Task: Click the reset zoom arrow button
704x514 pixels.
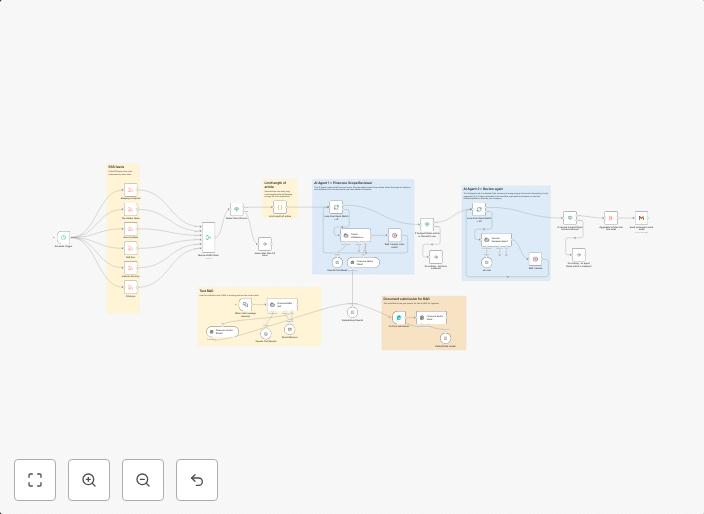Action: [197, 480]
